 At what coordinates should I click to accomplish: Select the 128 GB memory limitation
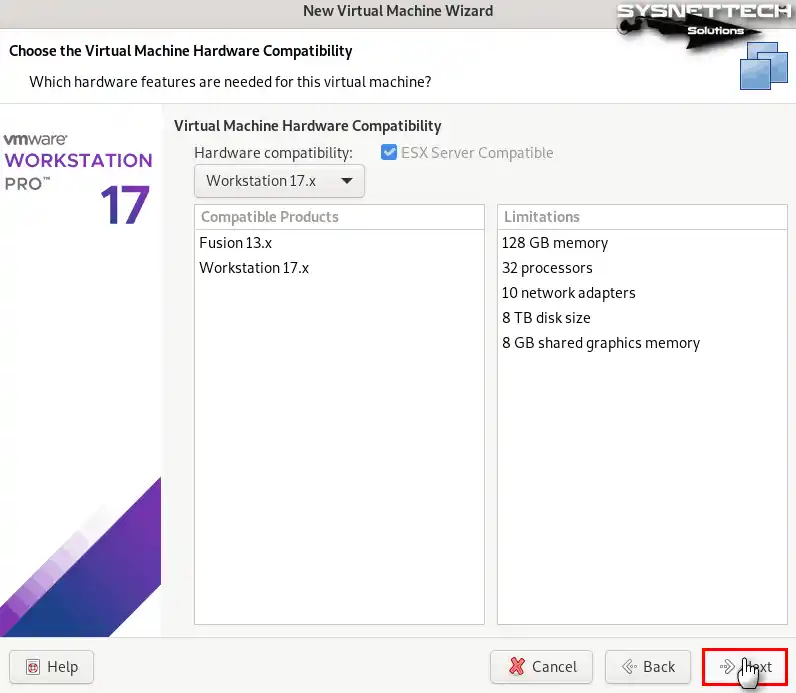click(555, 243)
